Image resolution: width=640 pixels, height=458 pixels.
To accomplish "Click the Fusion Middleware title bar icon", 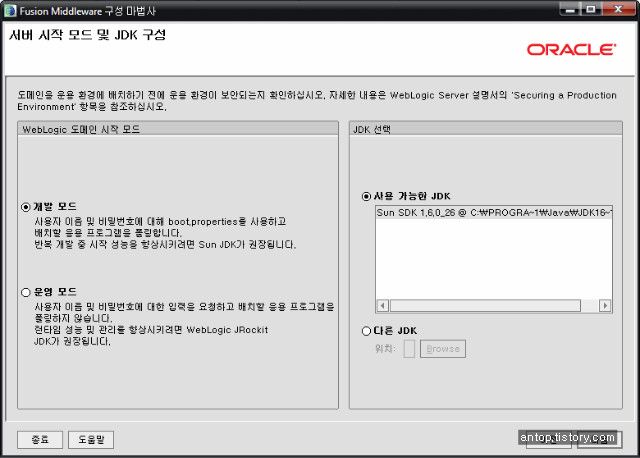I will [x=10, y=11].
